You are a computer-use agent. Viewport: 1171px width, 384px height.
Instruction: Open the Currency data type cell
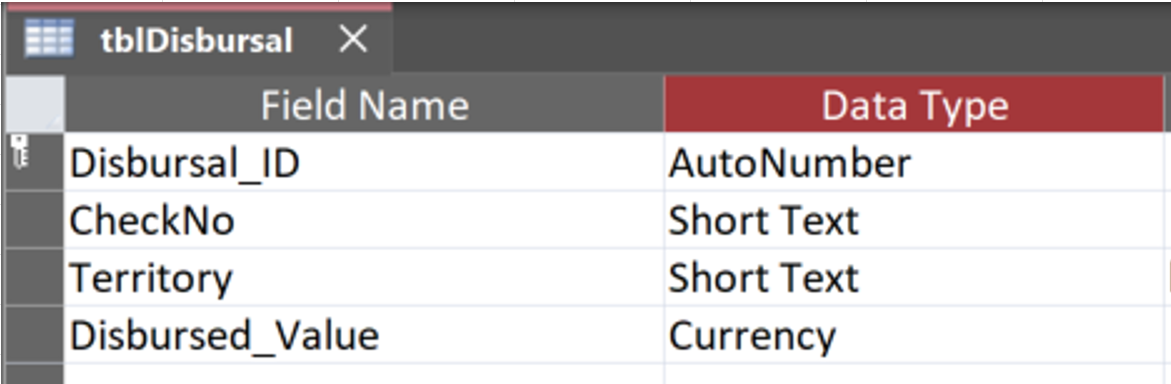pos(914,335)
